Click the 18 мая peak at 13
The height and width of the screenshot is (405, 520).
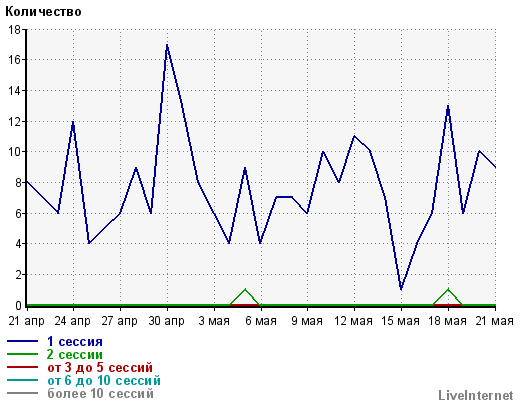coord(448,106)
